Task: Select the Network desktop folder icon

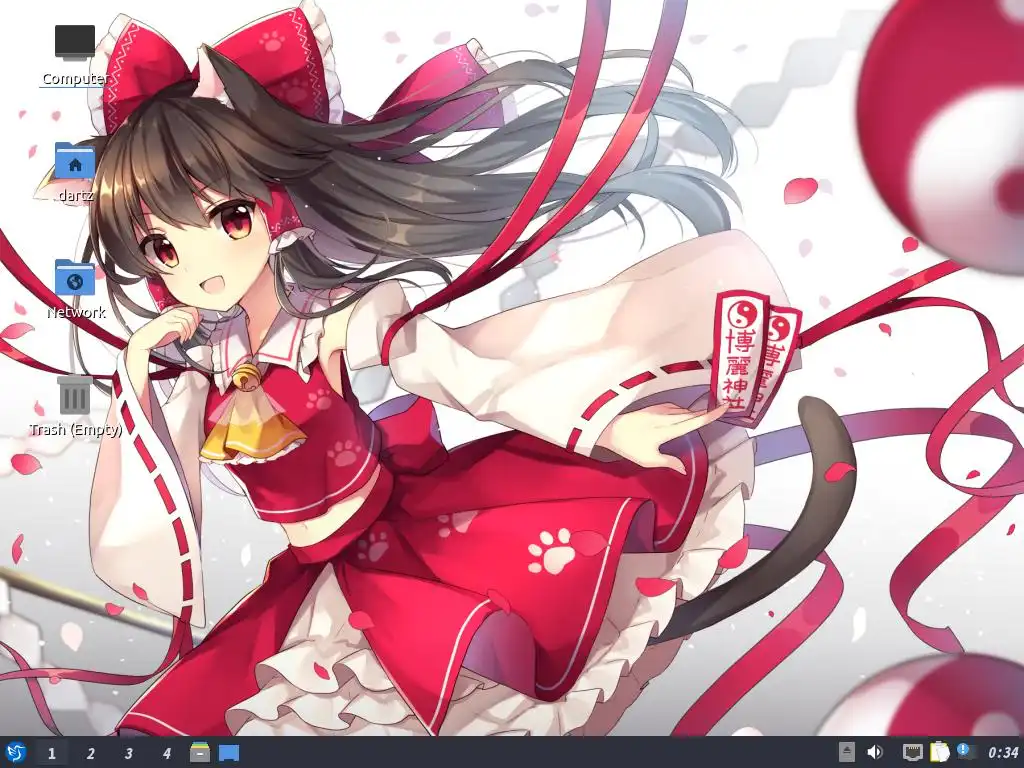Action: [x=75, y=289]
